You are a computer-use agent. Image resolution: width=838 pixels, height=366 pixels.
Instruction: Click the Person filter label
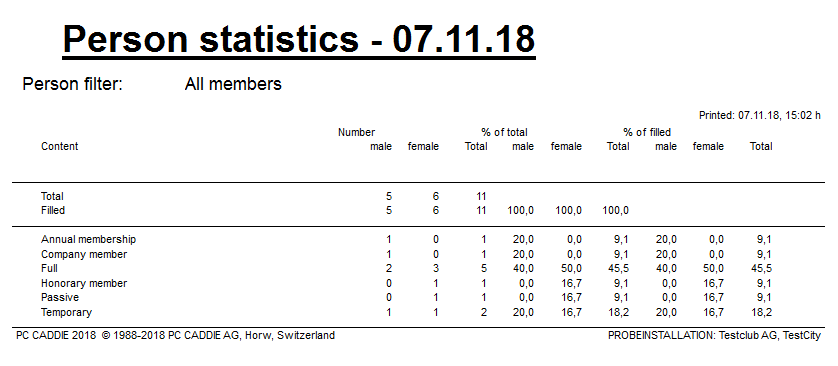tap(73, 84)
